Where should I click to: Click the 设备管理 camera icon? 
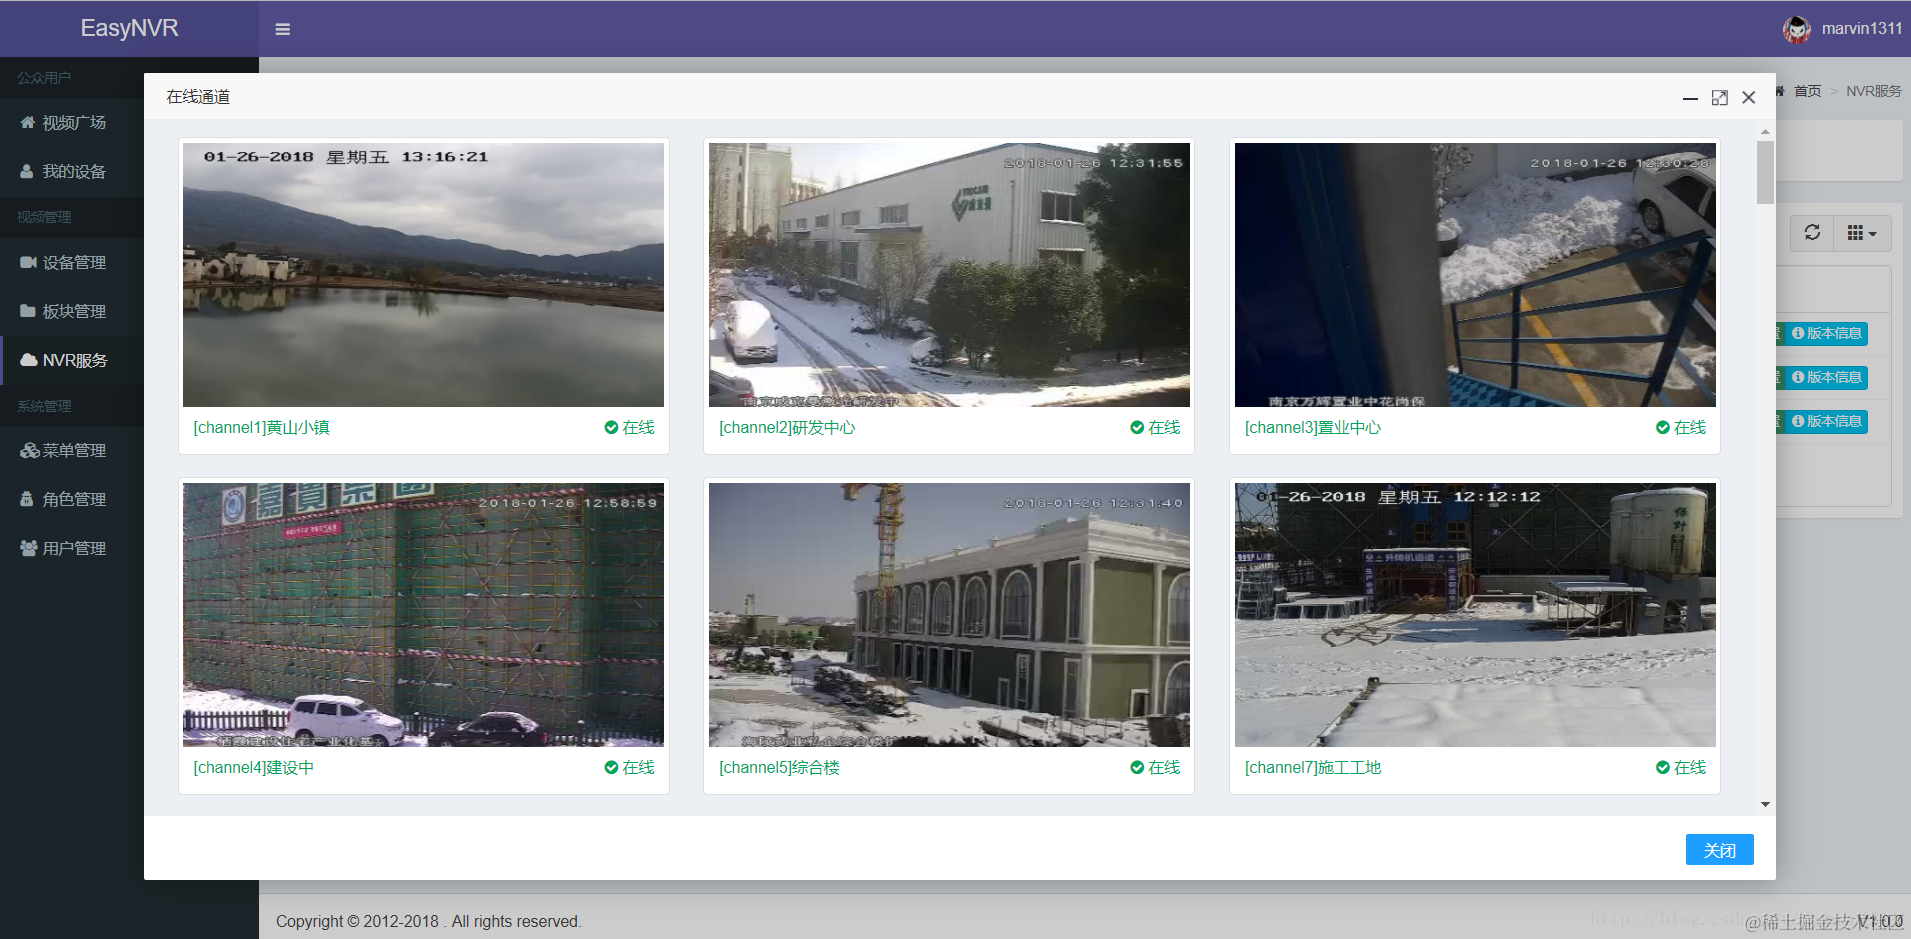click(28, 262)
